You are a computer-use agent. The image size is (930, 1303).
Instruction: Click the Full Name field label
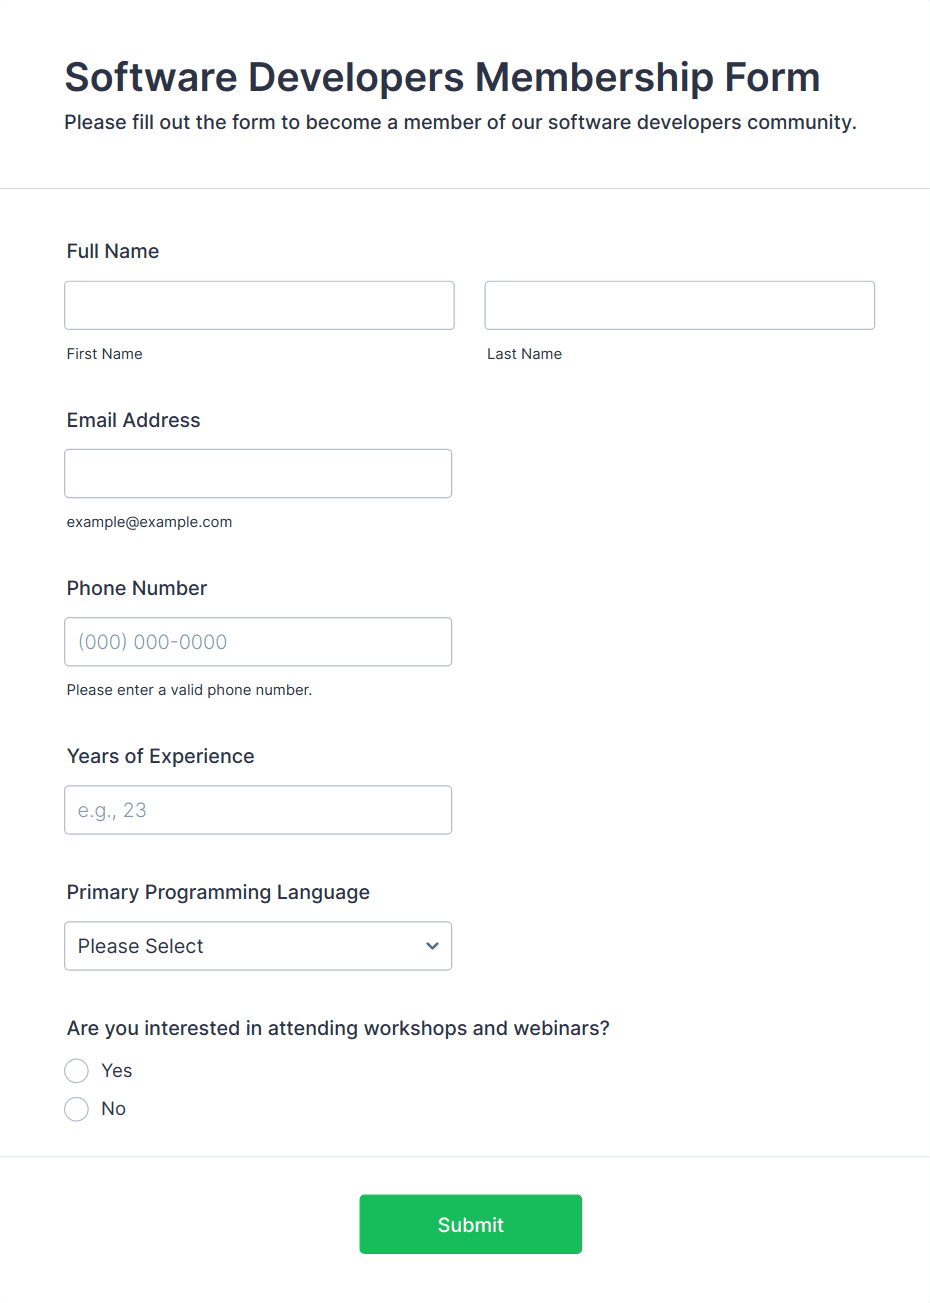pyautogui.click(x=113, y=251)
